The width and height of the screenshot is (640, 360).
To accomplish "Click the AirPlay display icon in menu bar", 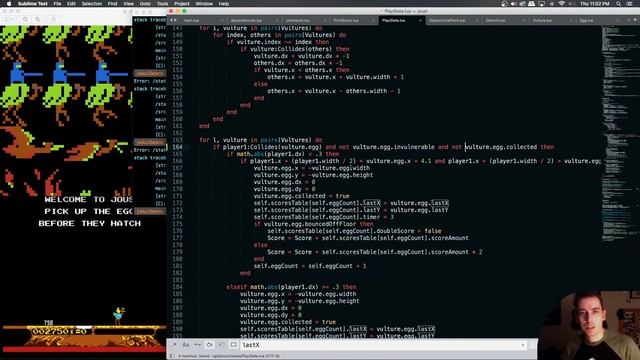I will (542, 4).
